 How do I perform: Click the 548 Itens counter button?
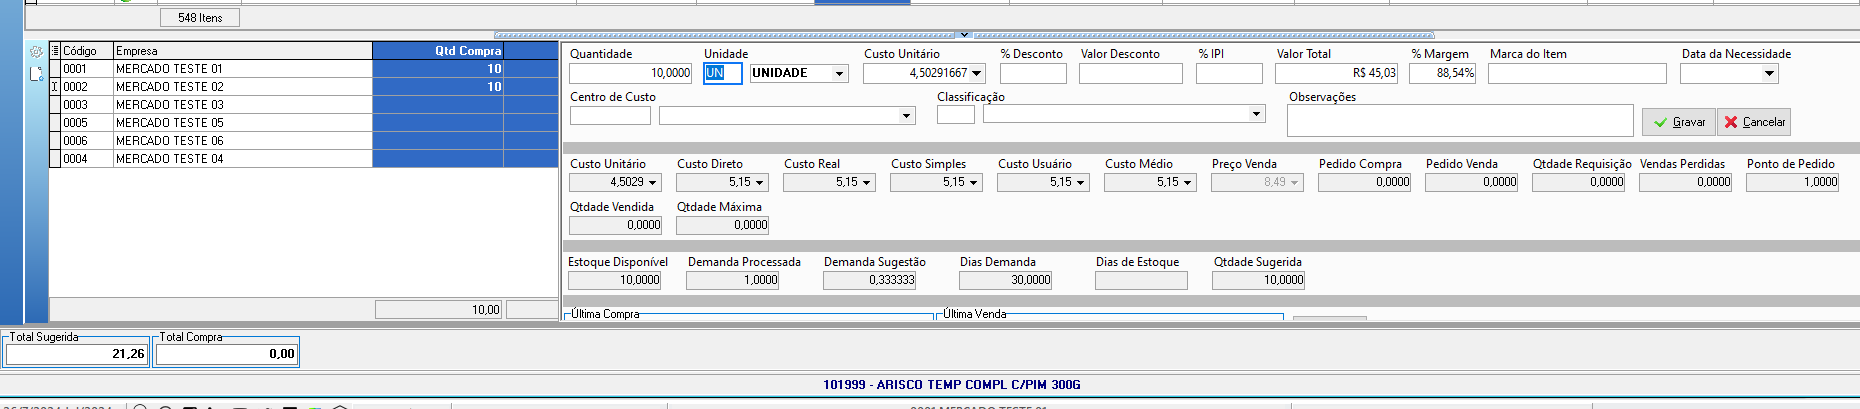pos(200,18)
